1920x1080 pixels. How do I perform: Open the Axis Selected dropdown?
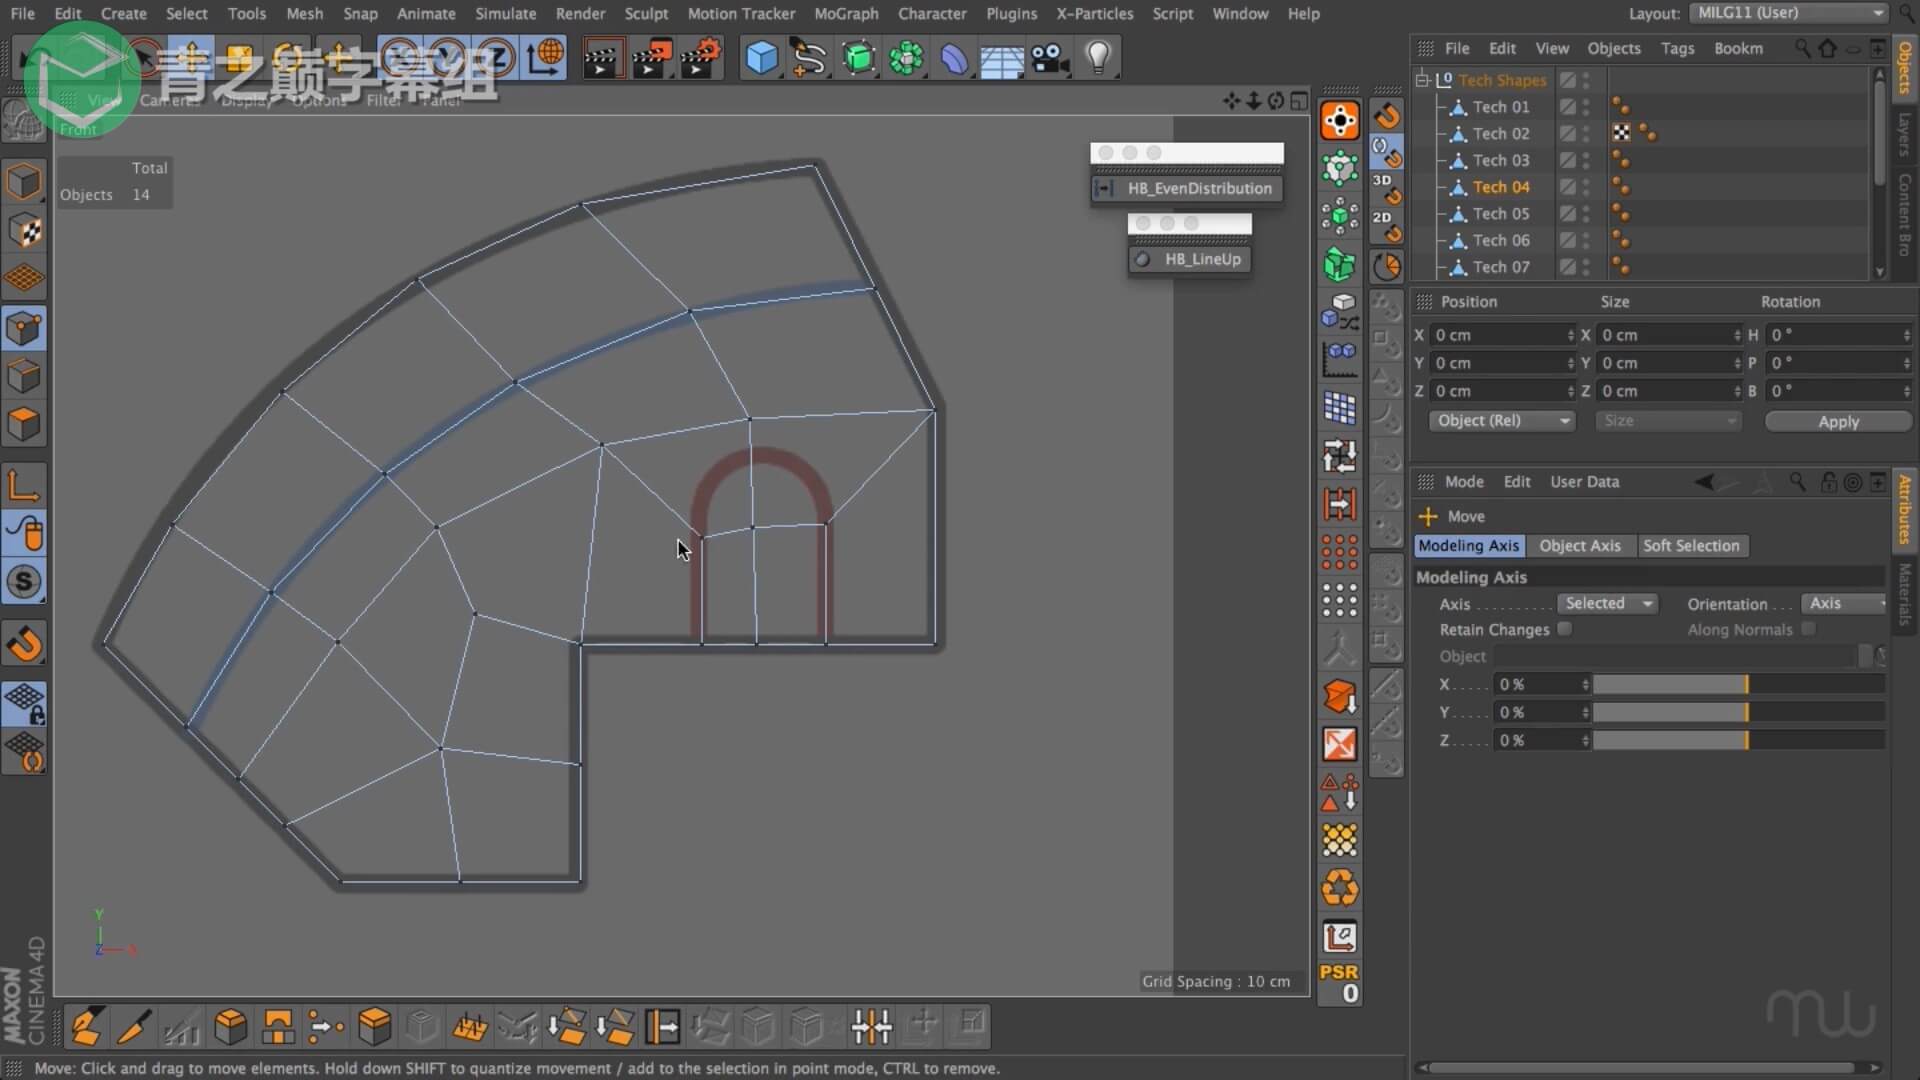pos(1607,603)
